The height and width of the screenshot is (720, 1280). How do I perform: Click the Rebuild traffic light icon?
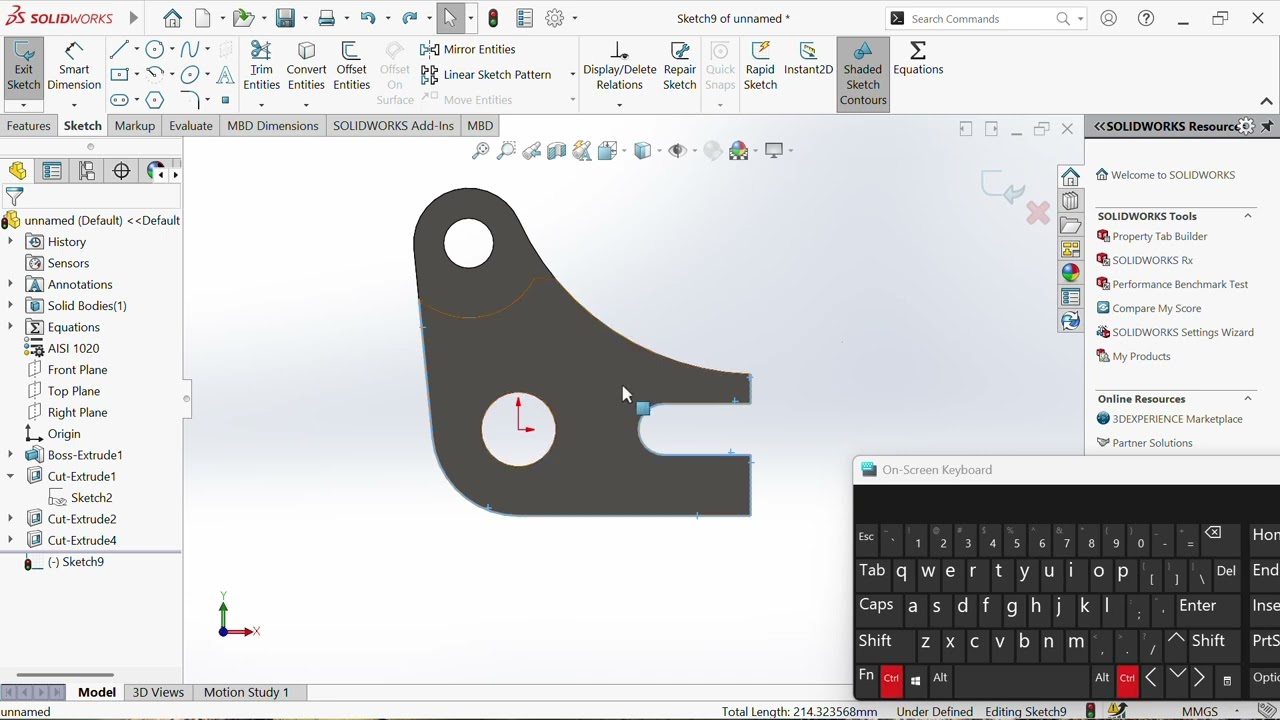coord(493,18)
